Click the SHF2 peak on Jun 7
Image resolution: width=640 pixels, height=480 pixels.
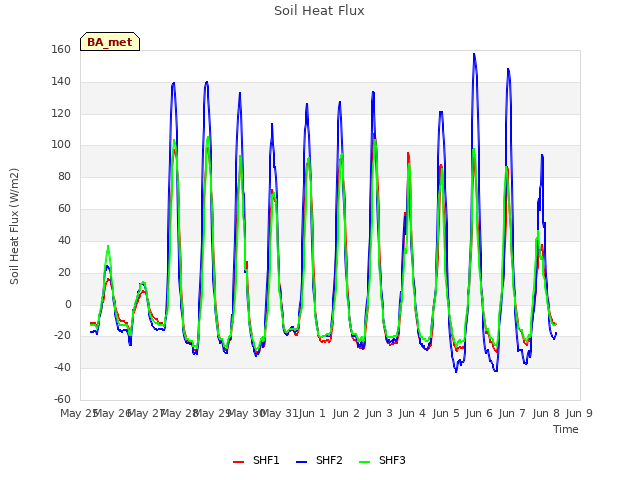508,69
